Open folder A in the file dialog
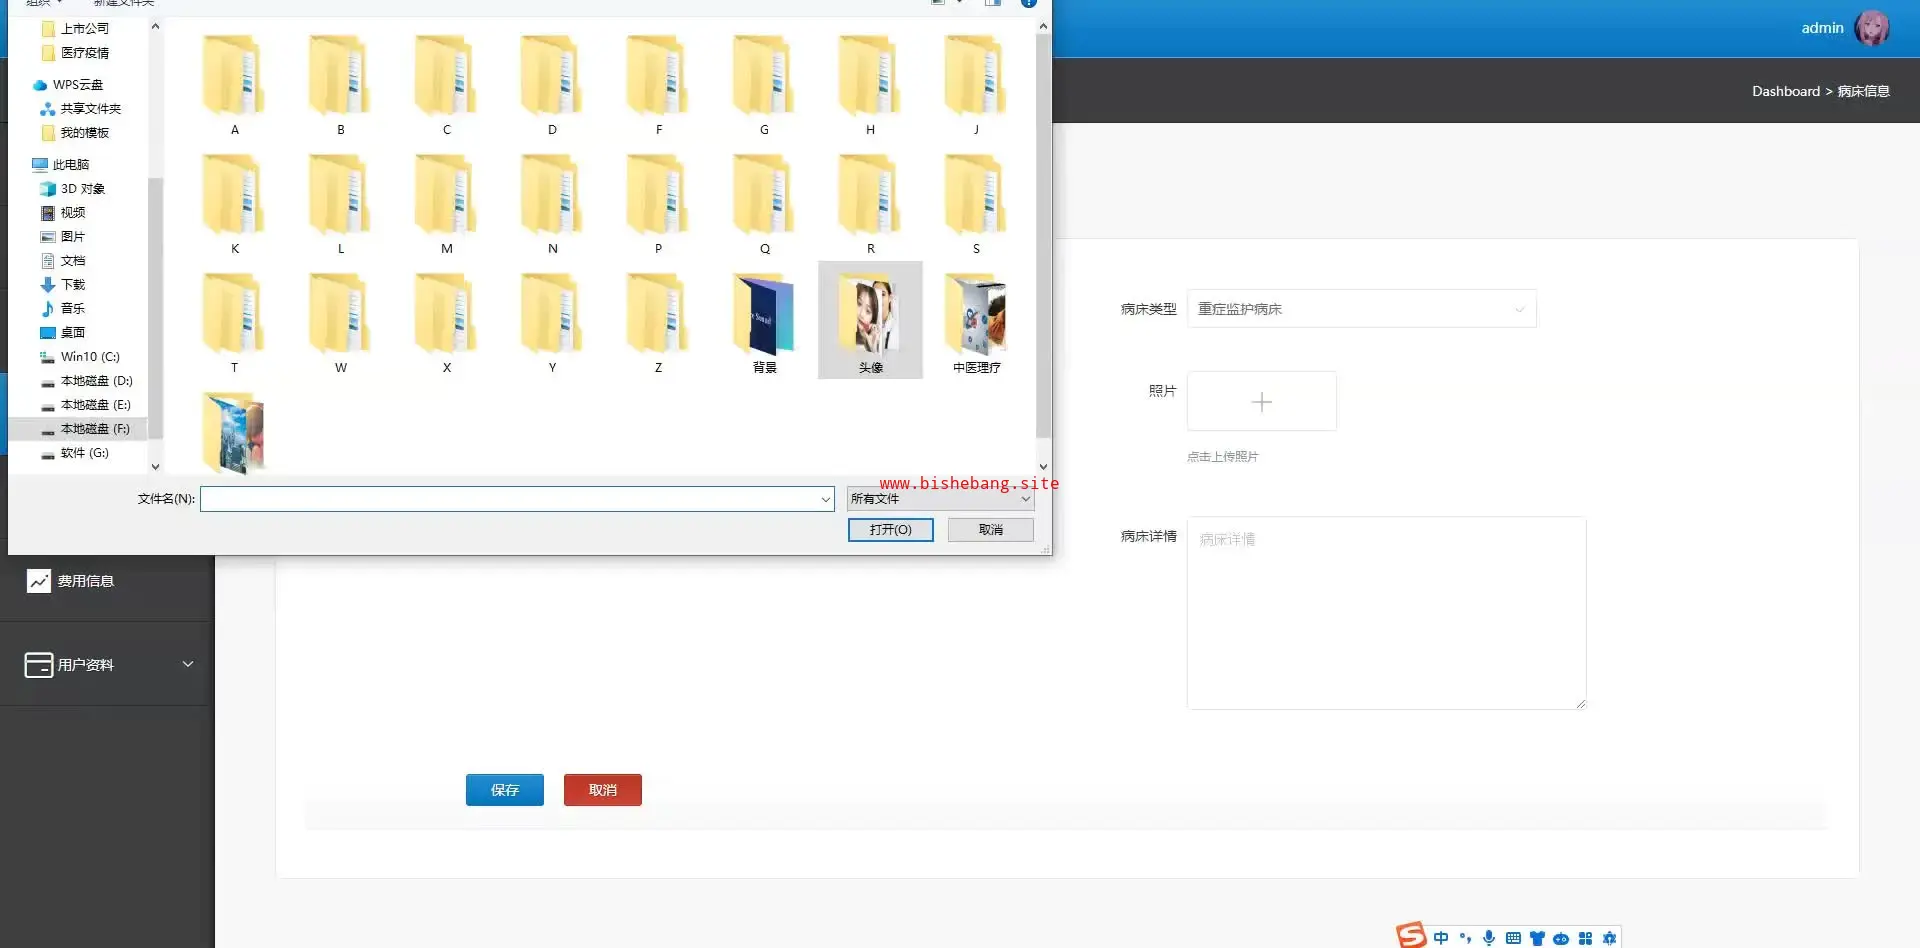This screenshot has width=1920, height=948. click(x=234, y=84)
